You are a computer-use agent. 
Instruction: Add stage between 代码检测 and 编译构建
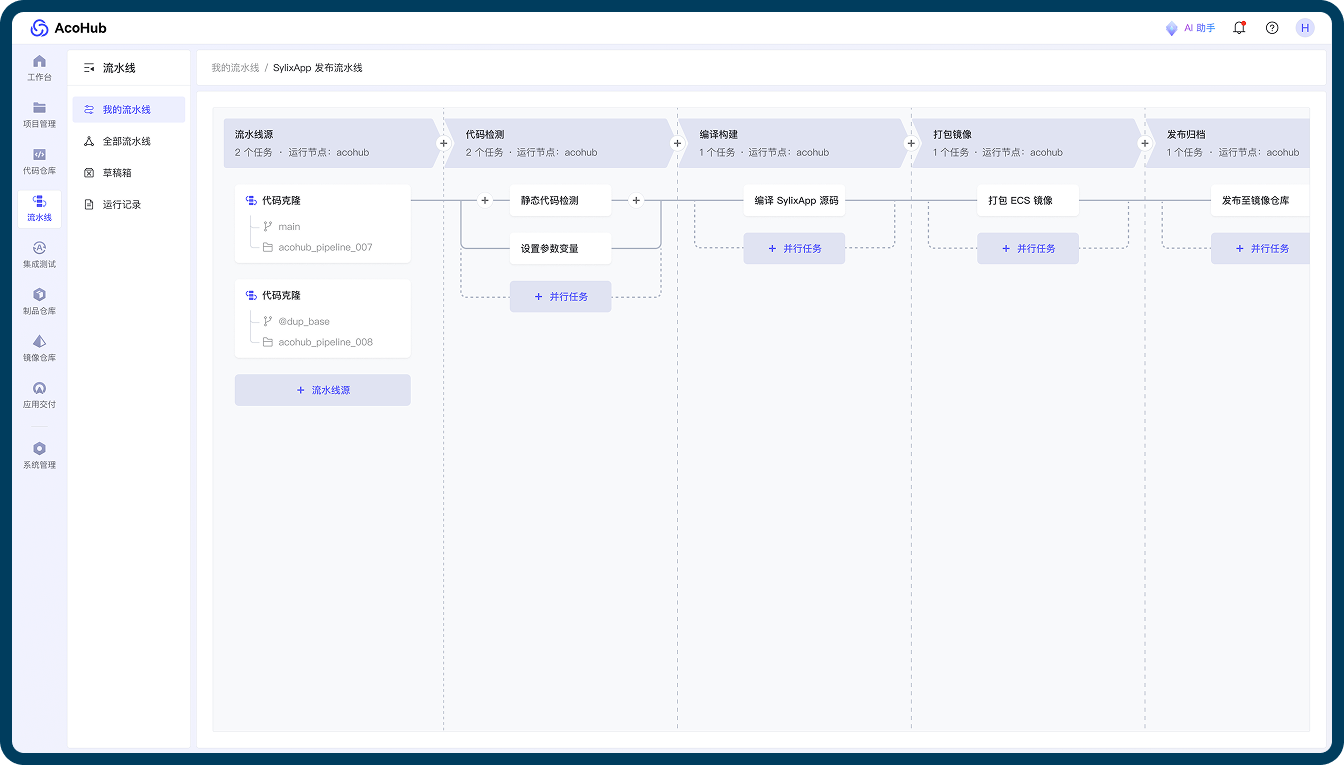coord(677,143)
